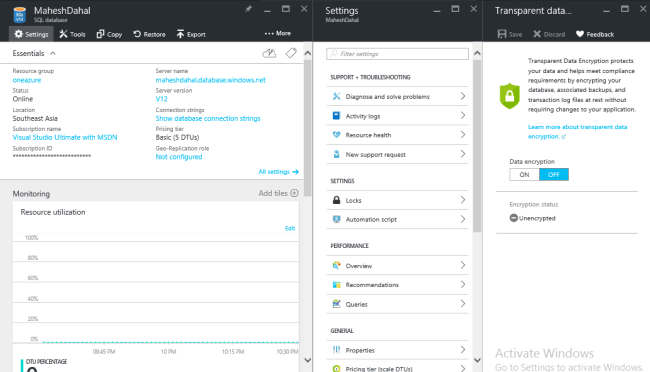Click the Restore toolbar button

(149, 34)
